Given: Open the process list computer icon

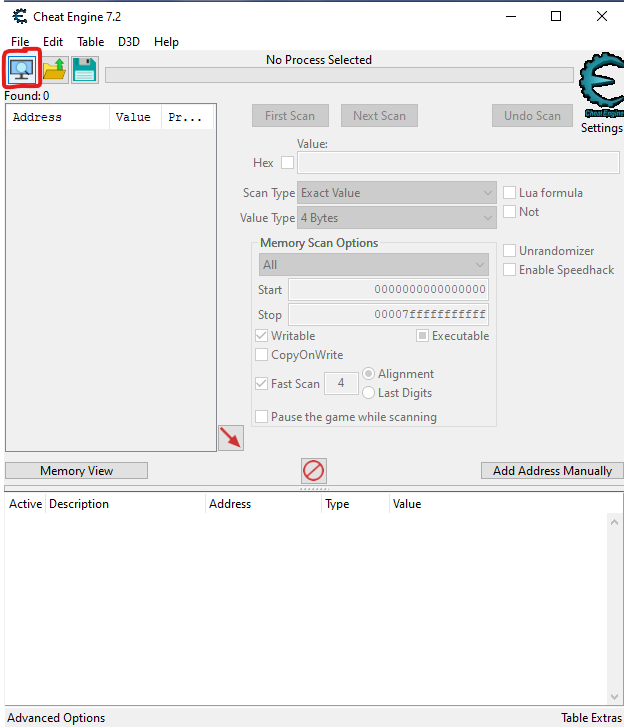Looking at the screenshot, I should [x=21, y=70].
